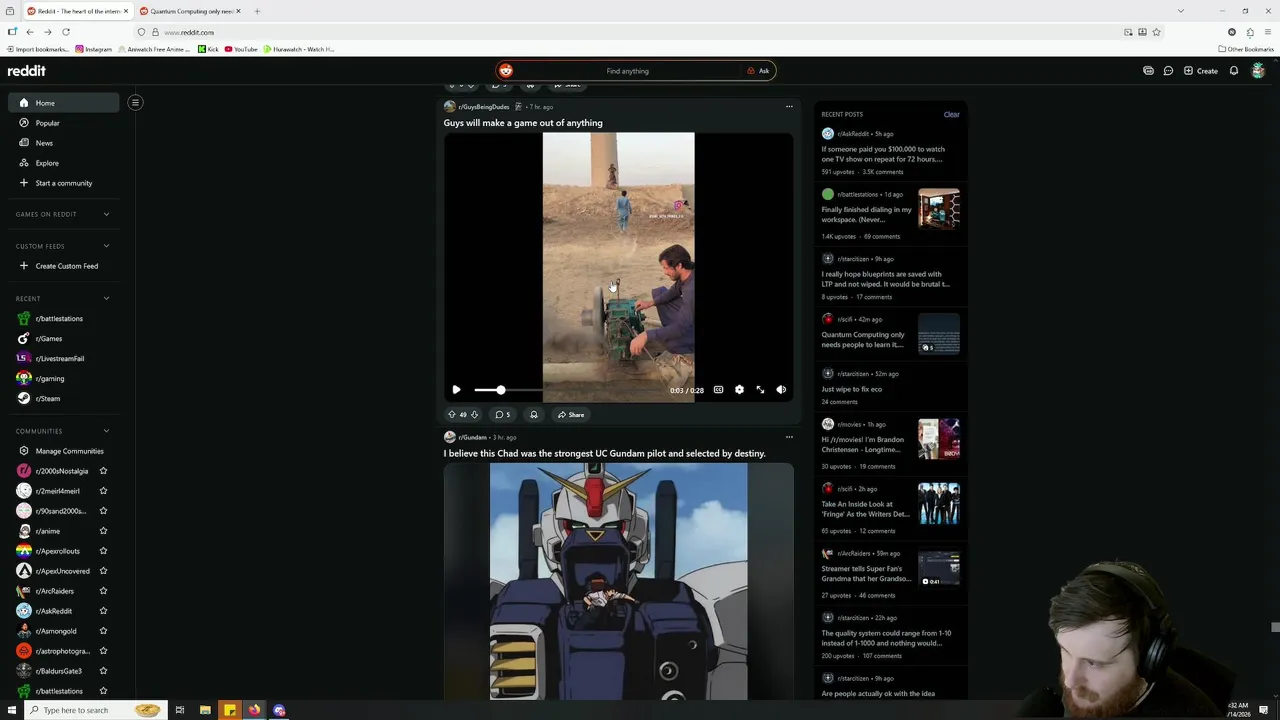
Task: Collapse the Recent section
Action: (x=64, y=298)
